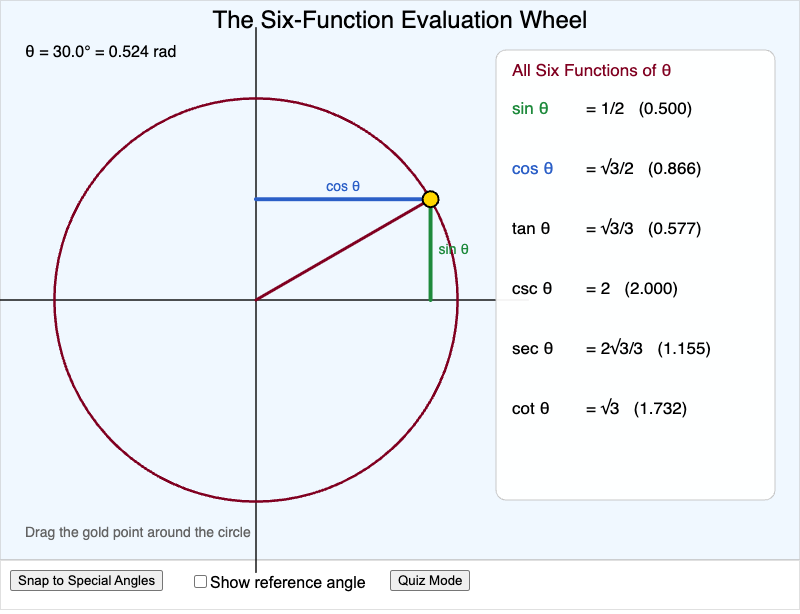
Task: Enable the Show reference angle checkbox
Action: click(201, 581)
